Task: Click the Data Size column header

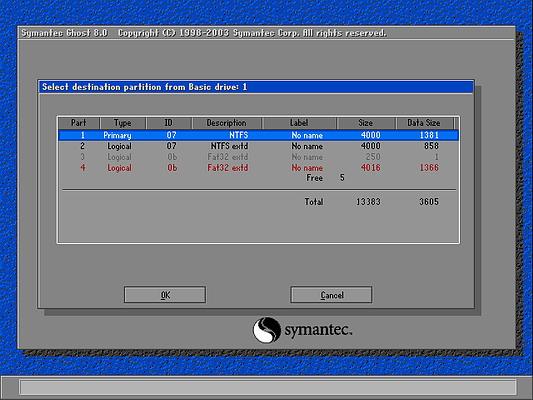Action: click(x=424, y=123)
